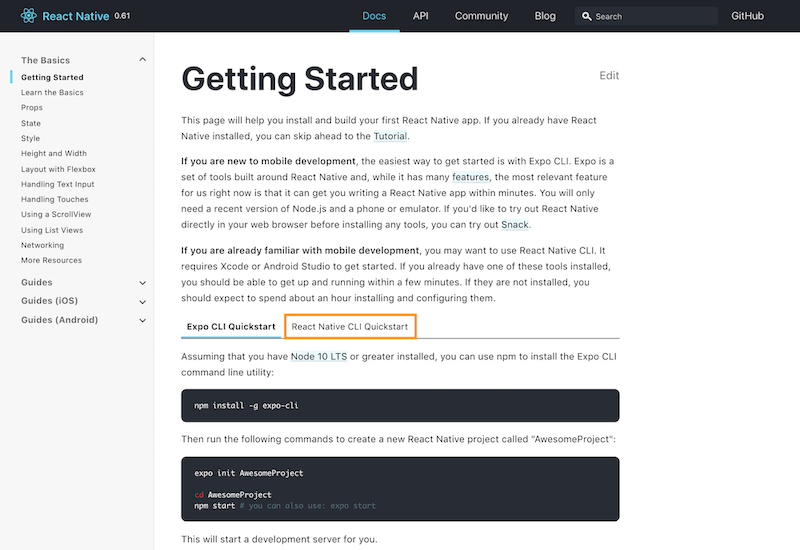Expand the Guides sidebar section

point(143,283)
